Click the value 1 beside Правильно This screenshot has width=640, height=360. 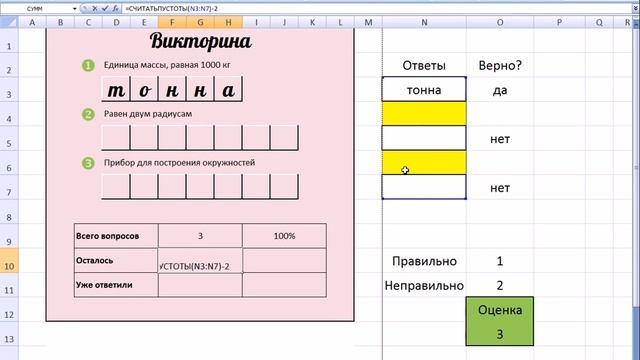(x=500, y=261)
